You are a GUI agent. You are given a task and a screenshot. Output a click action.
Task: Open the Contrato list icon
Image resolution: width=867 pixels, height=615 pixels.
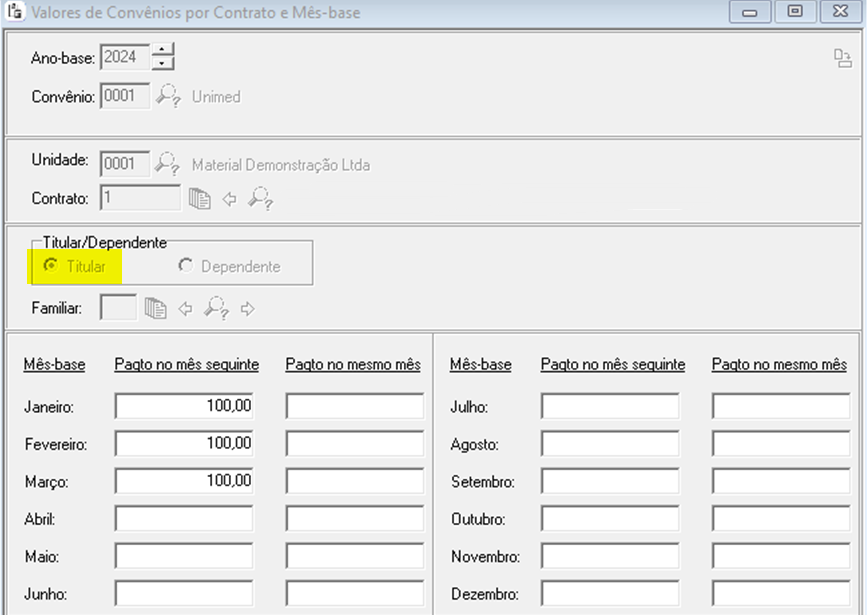tap(200, 199)
